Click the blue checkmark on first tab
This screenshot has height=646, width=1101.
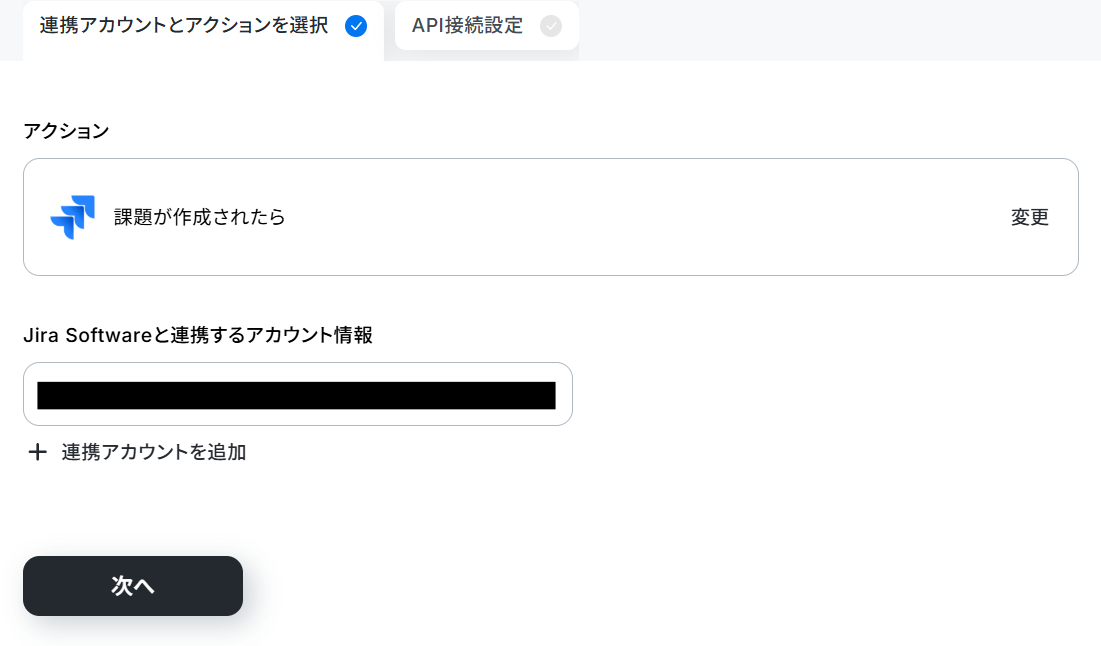356,26
